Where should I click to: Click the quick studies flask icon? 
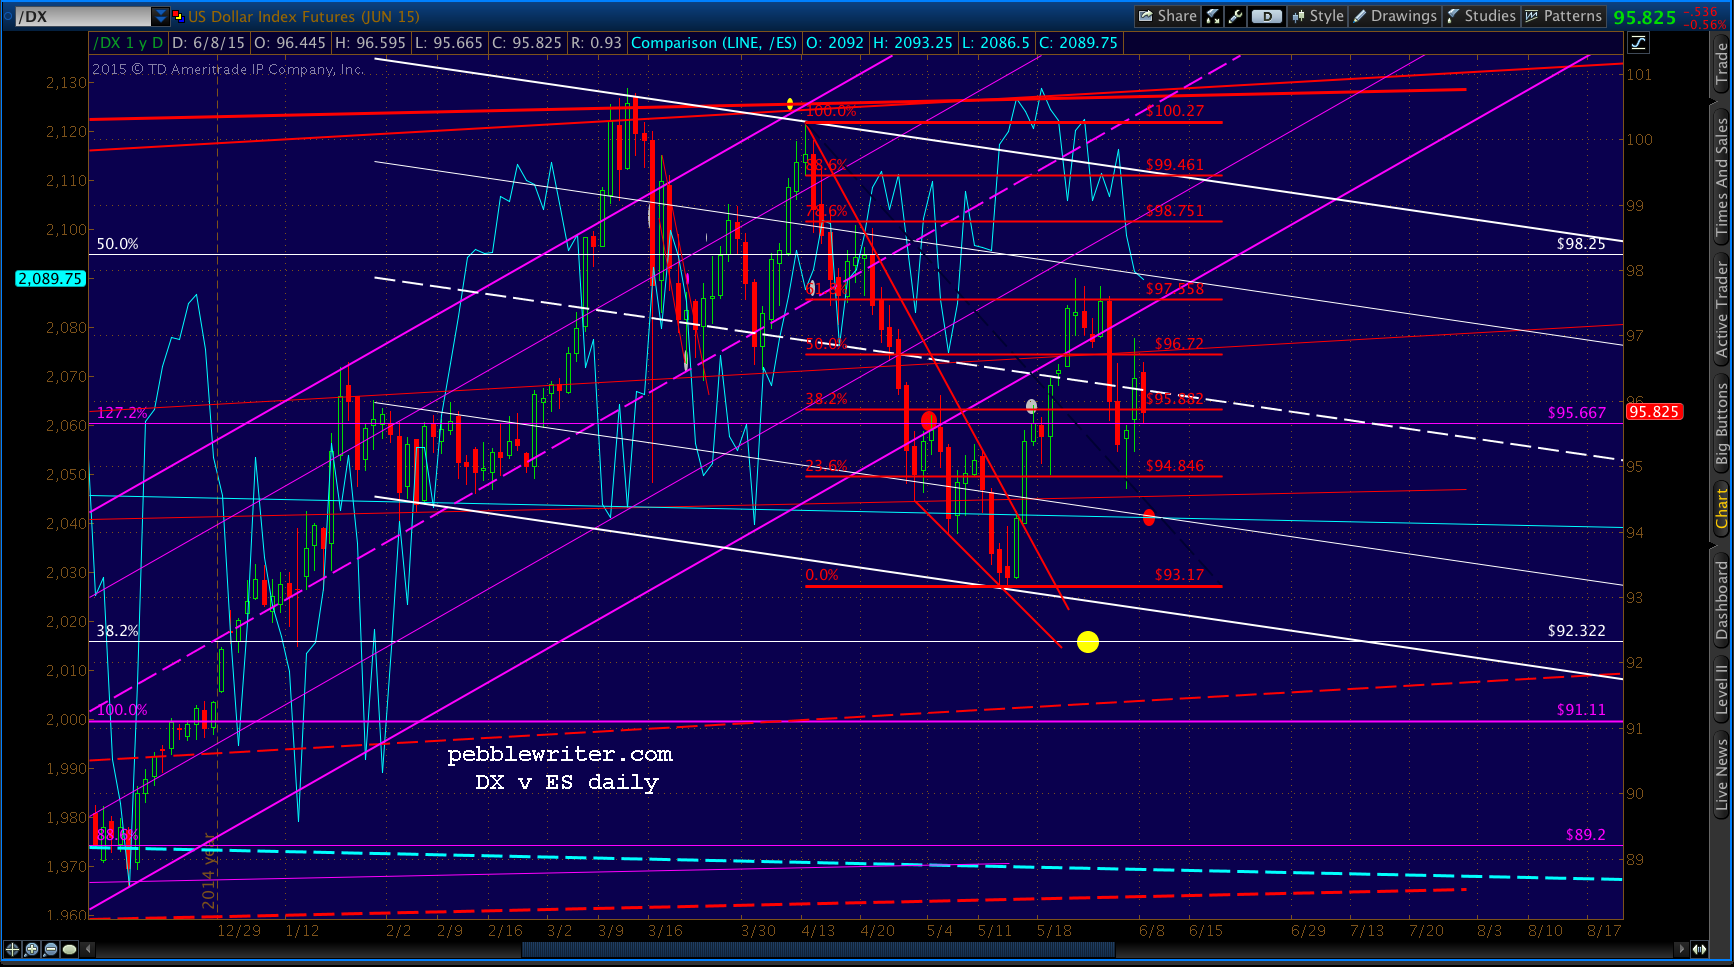click(x=1213, y=16)
